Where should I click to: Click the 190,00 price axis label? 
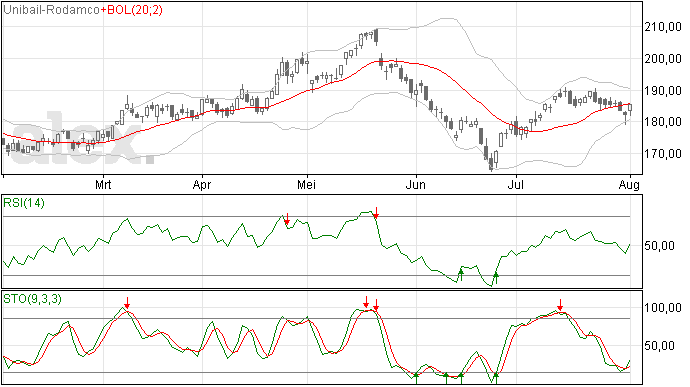pos(663,91)
